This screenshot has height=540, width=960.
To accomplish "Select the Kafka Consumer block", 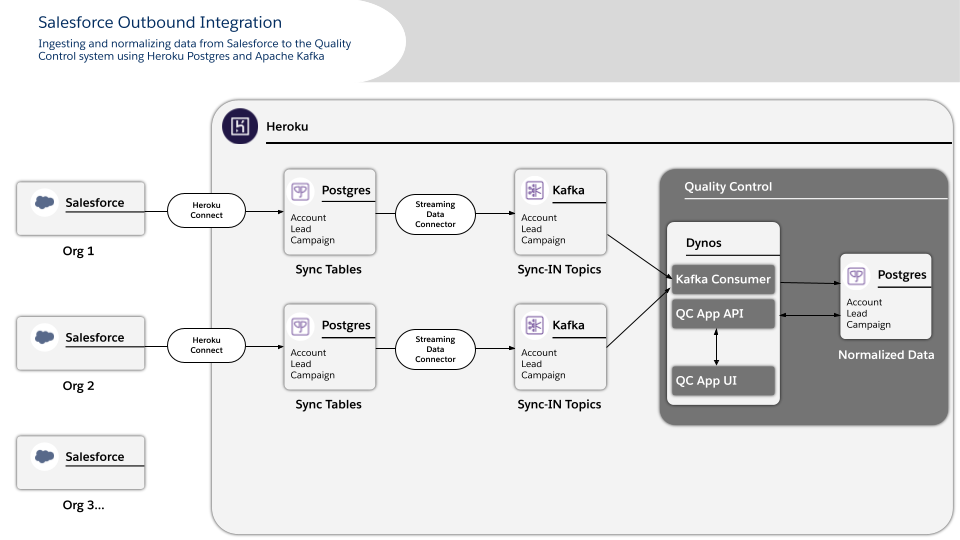I will pyautogui.click(x=723, y=279).
